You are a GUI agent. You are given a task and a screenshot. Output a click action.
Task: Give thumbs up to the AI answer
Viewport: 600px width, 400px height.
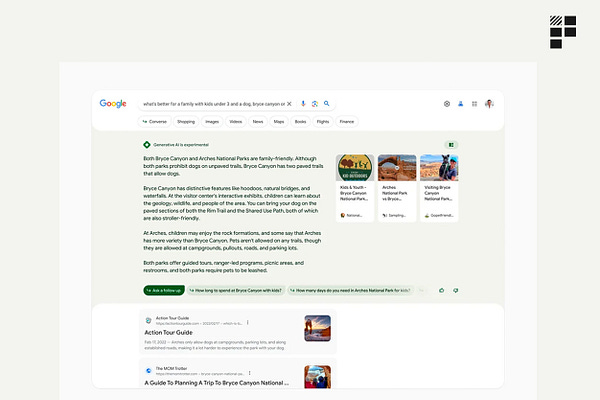442,291
